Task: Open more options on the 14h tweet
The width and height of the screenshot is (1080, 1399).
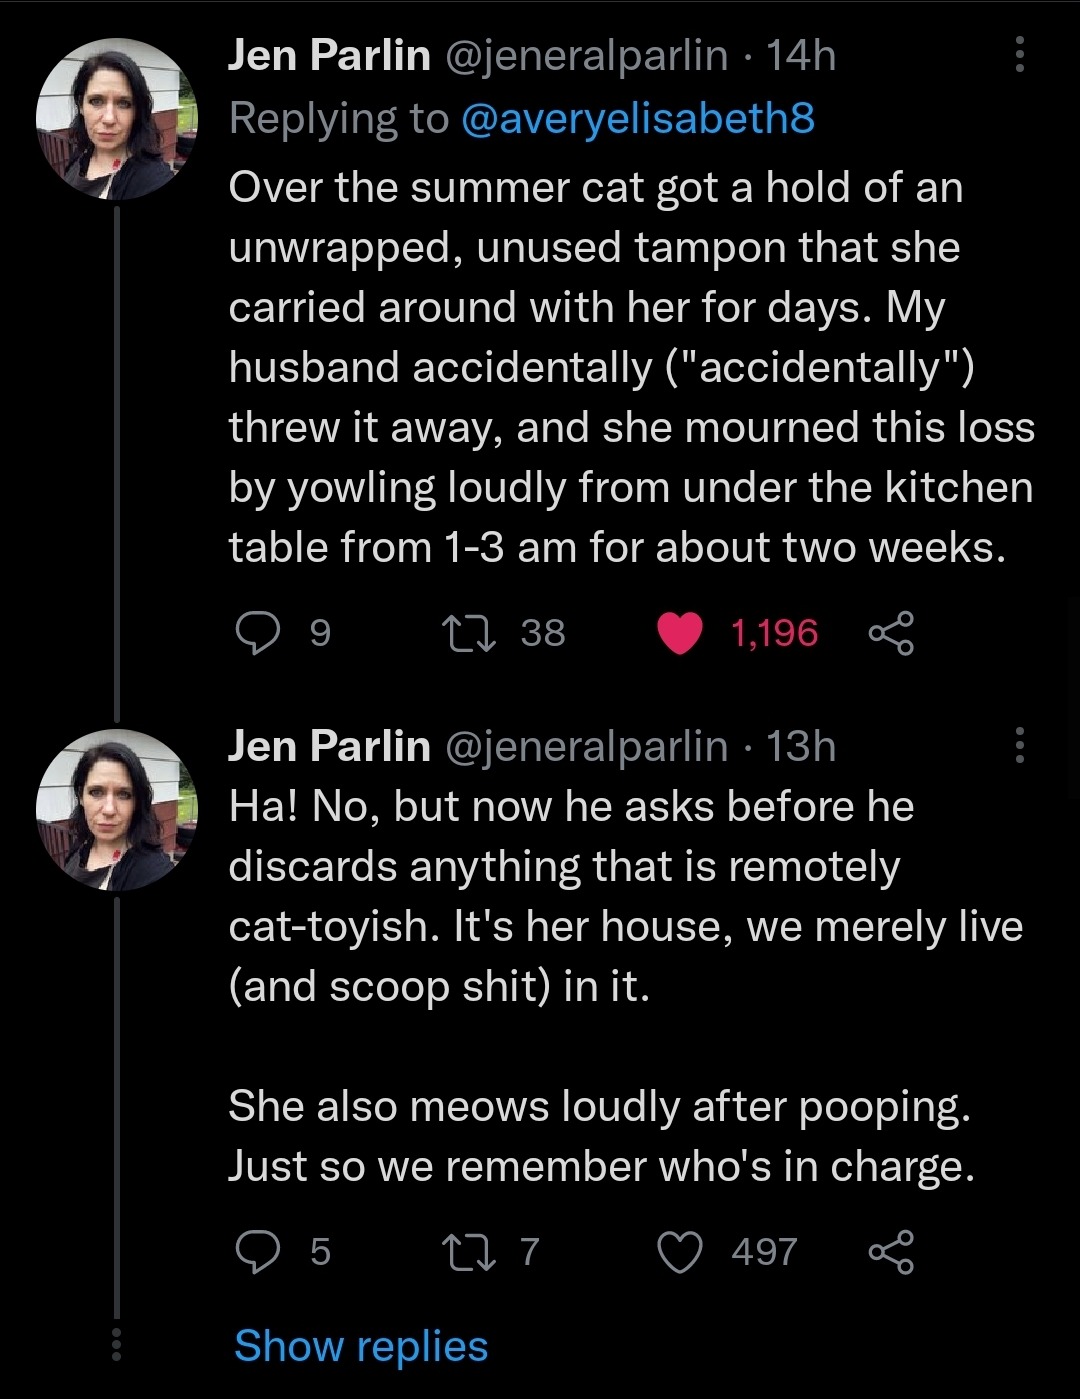Action: pos(1019,55)
